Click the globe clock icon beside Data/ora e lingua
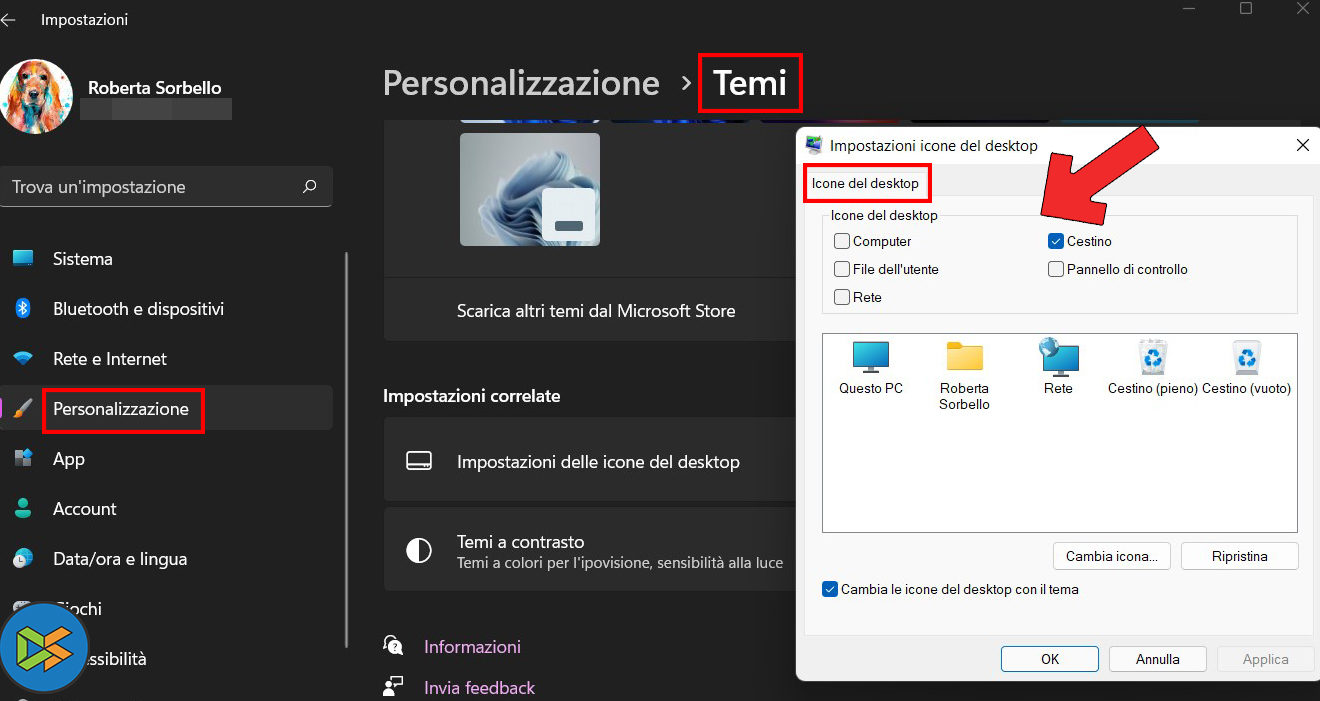 point(23,558)
